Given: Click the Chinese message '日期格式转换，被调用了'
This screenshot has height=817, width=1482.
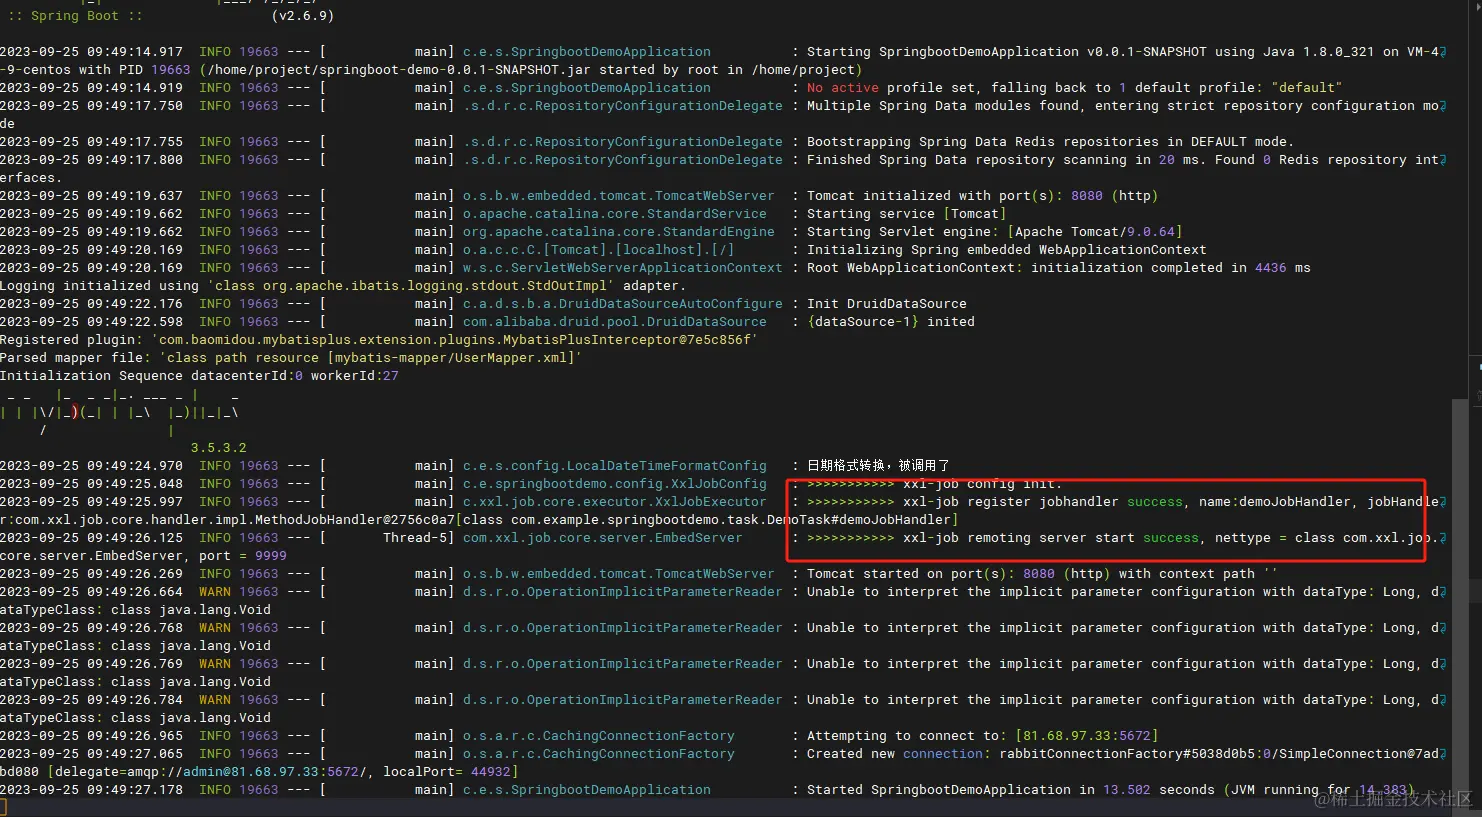Looking at the screenshot, I should (x=878, y=466).
